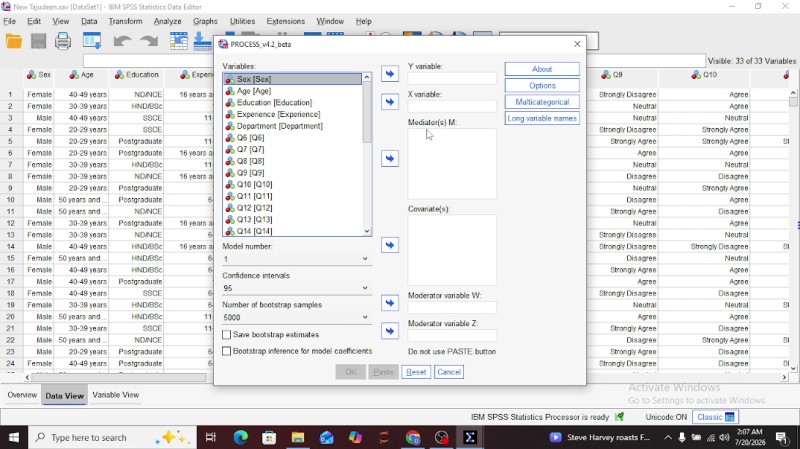Expand the Model number dropdown
This screenshot has height=449, width=800.
point(365,259)
